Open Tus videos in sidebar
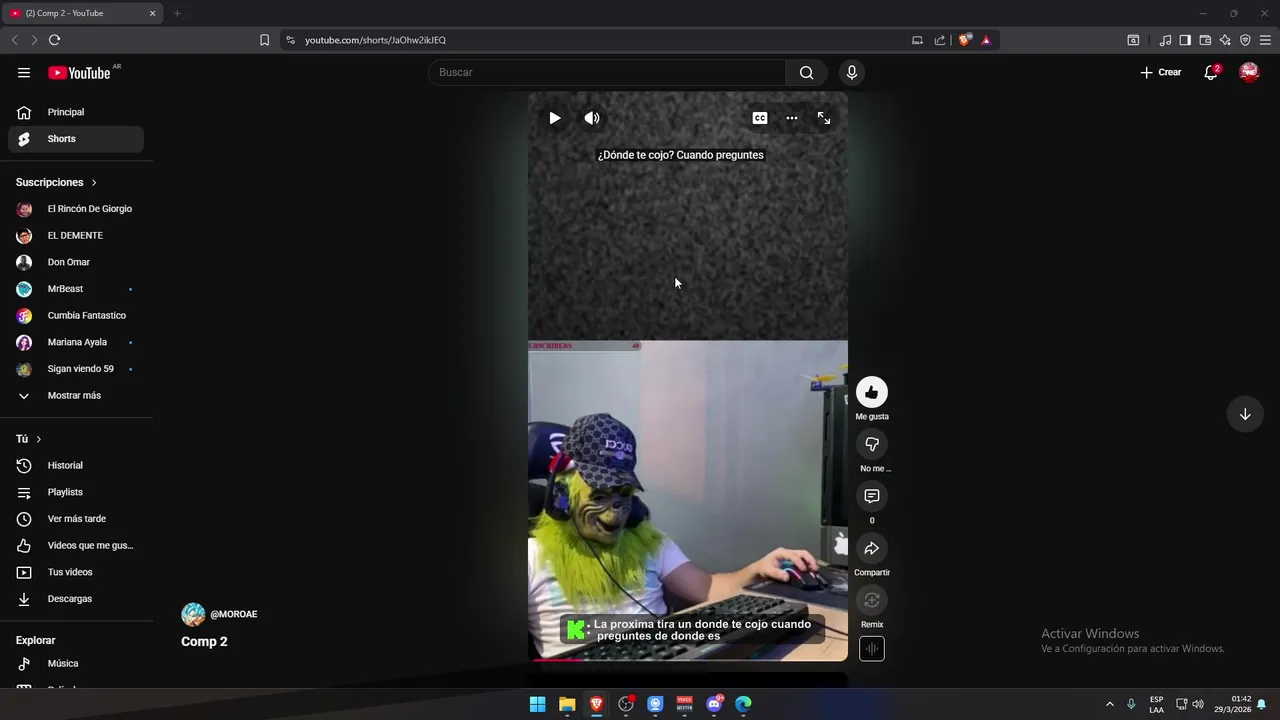The image size is (1280, 720). point(76,572)
